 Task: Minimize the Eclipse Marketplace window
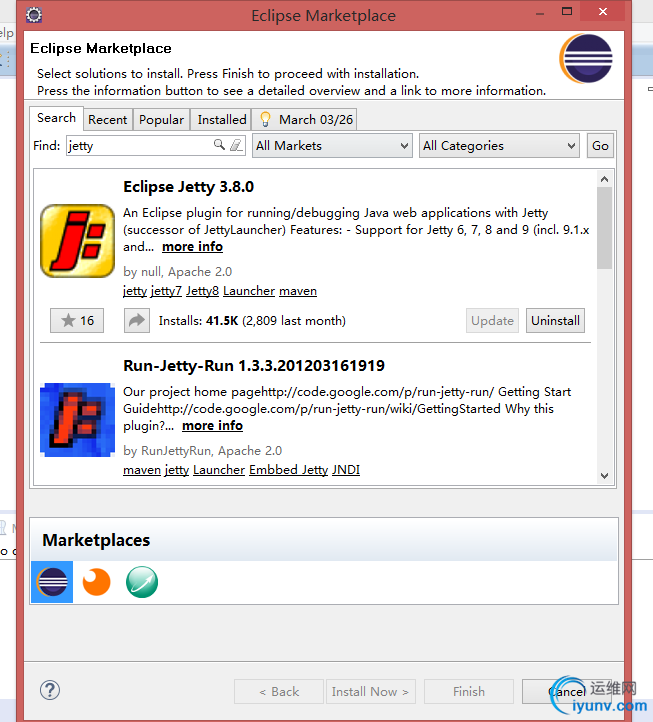(x=540, y=14)
